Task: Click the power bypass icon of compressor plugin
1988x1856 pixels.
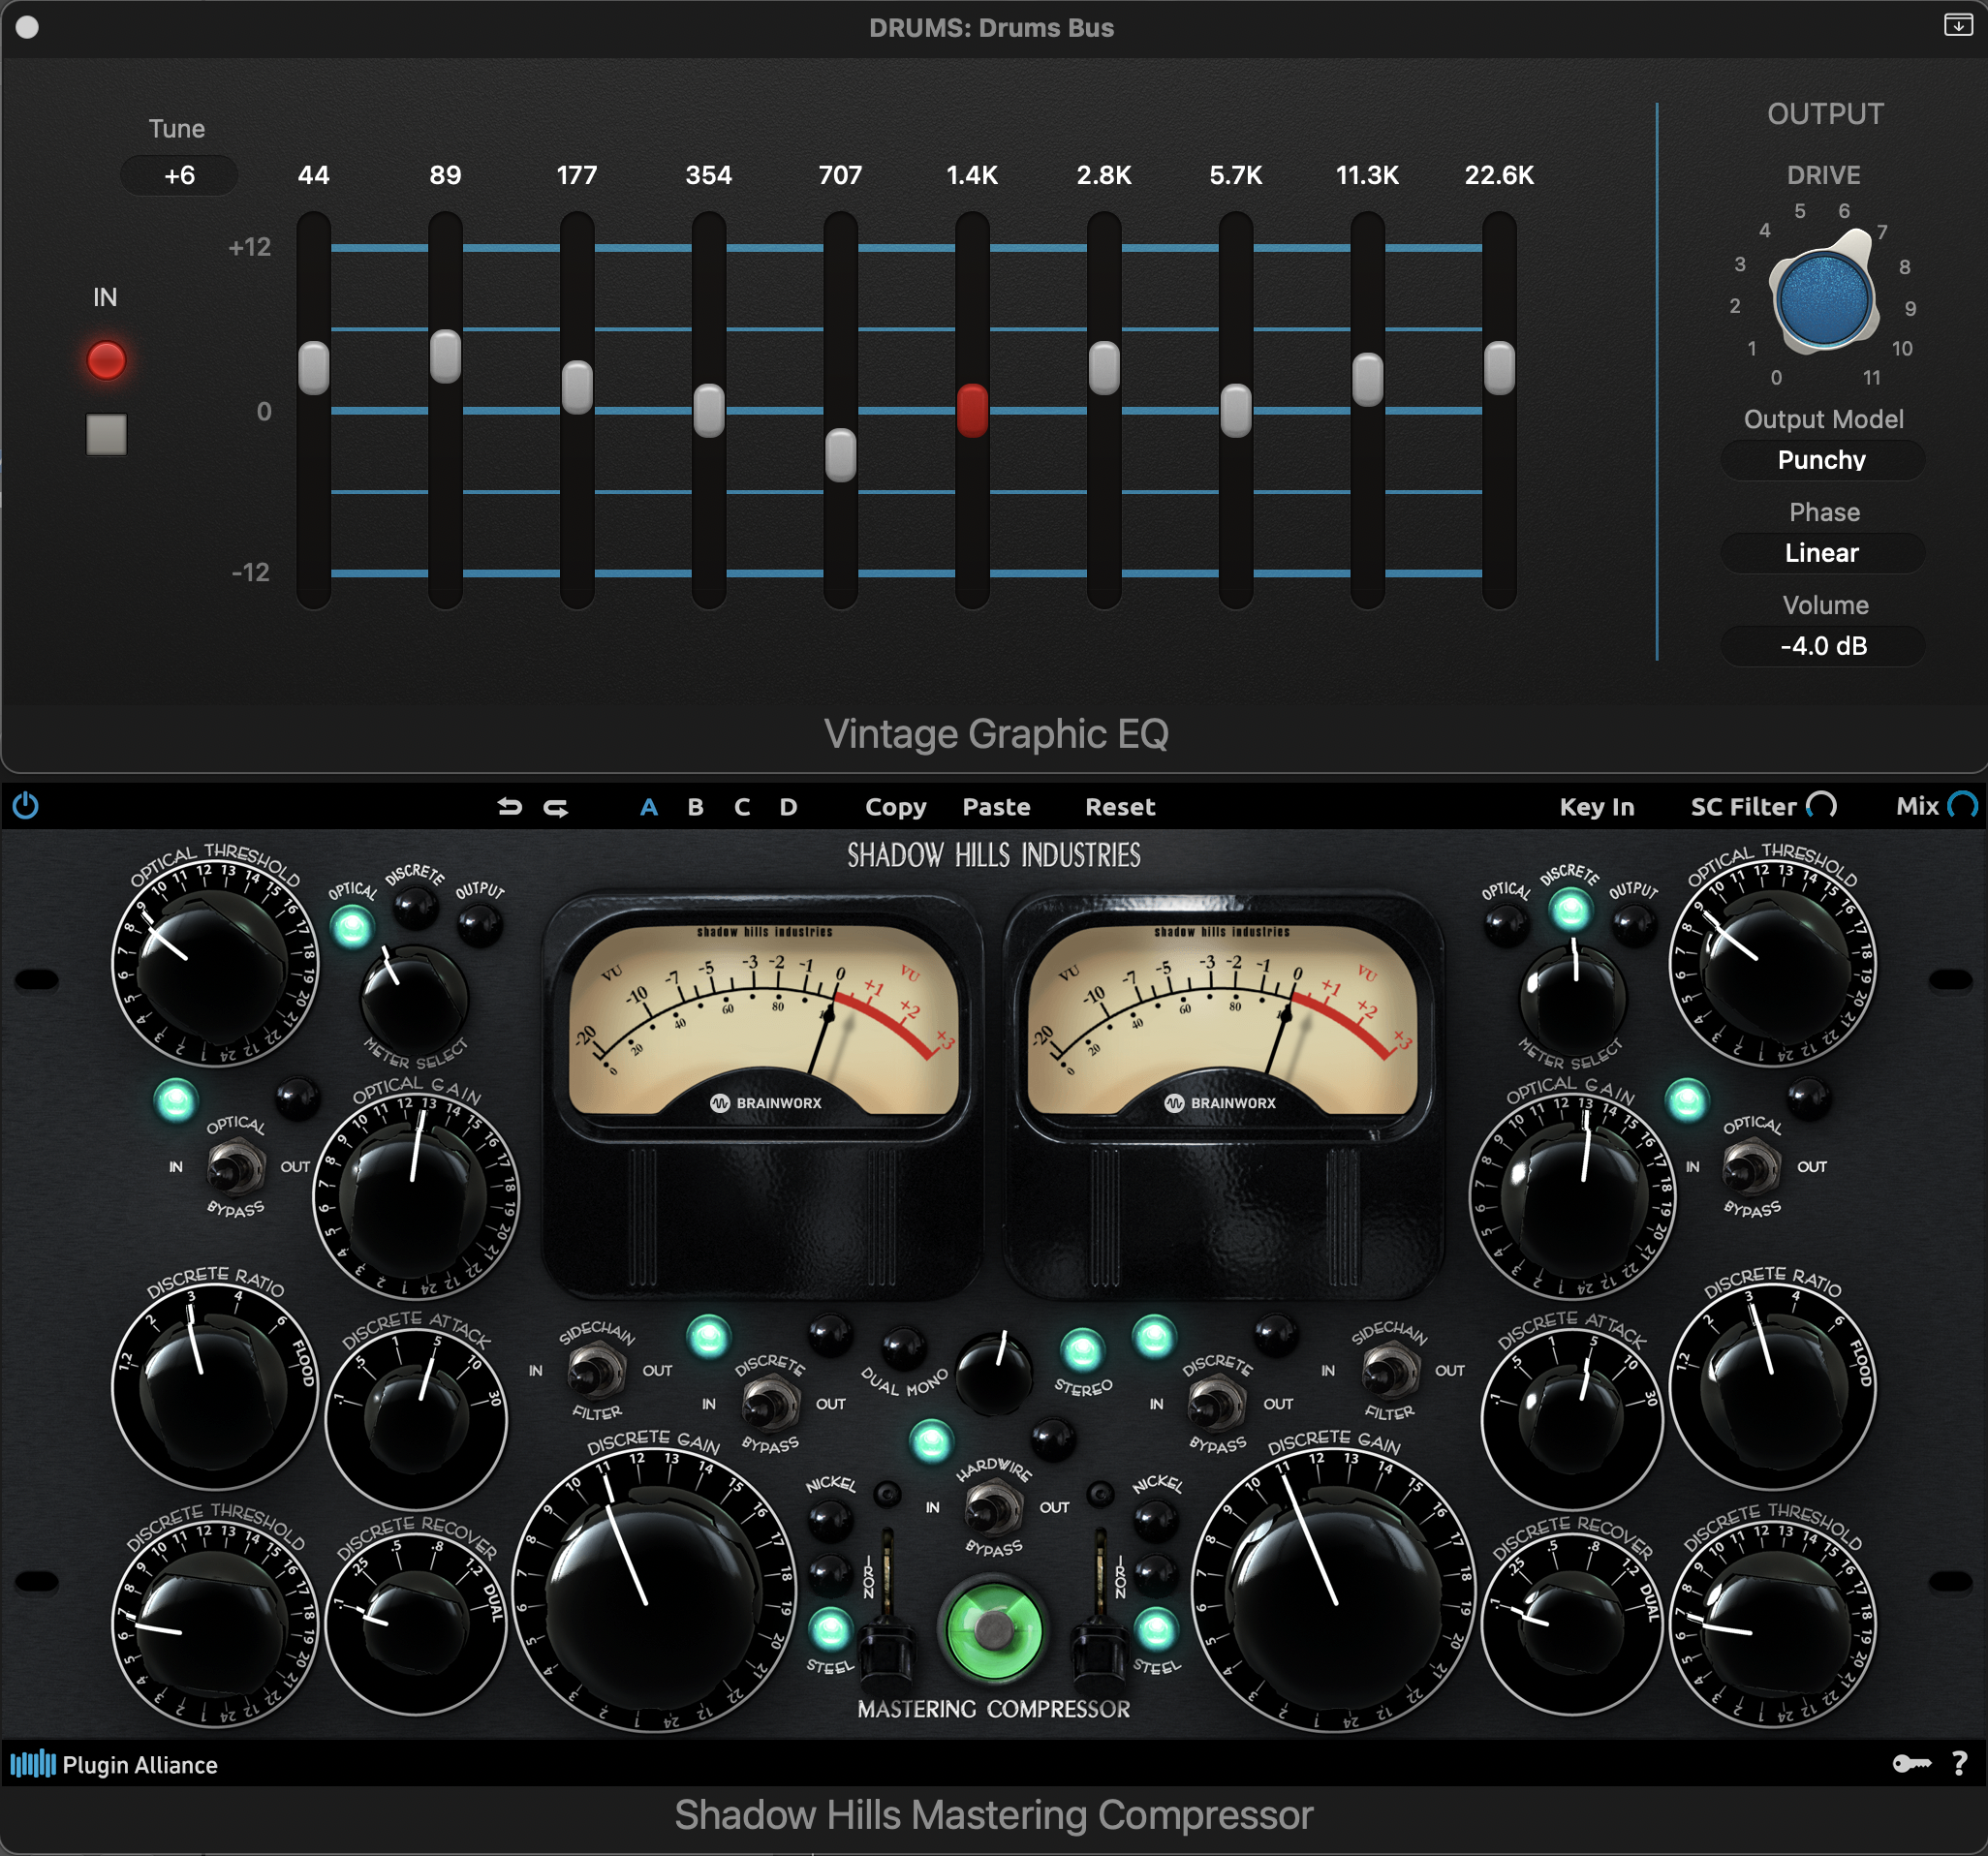Action: [25, 806]
